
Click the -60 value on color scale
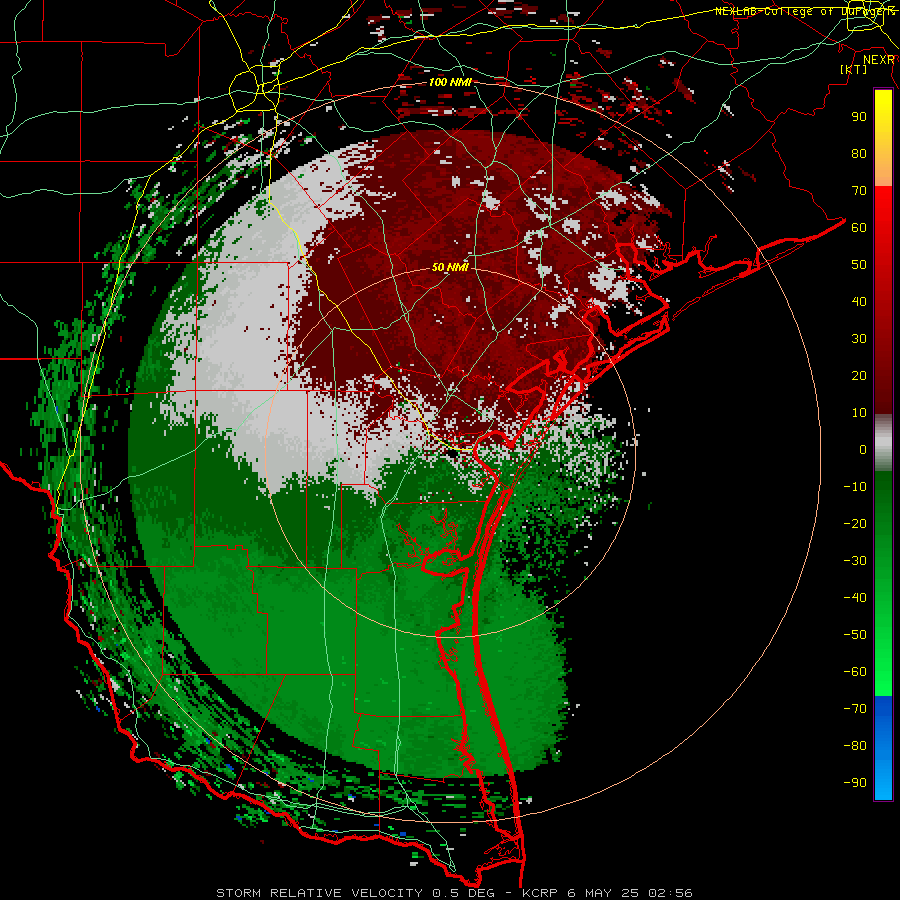click(x=855, y=672)
